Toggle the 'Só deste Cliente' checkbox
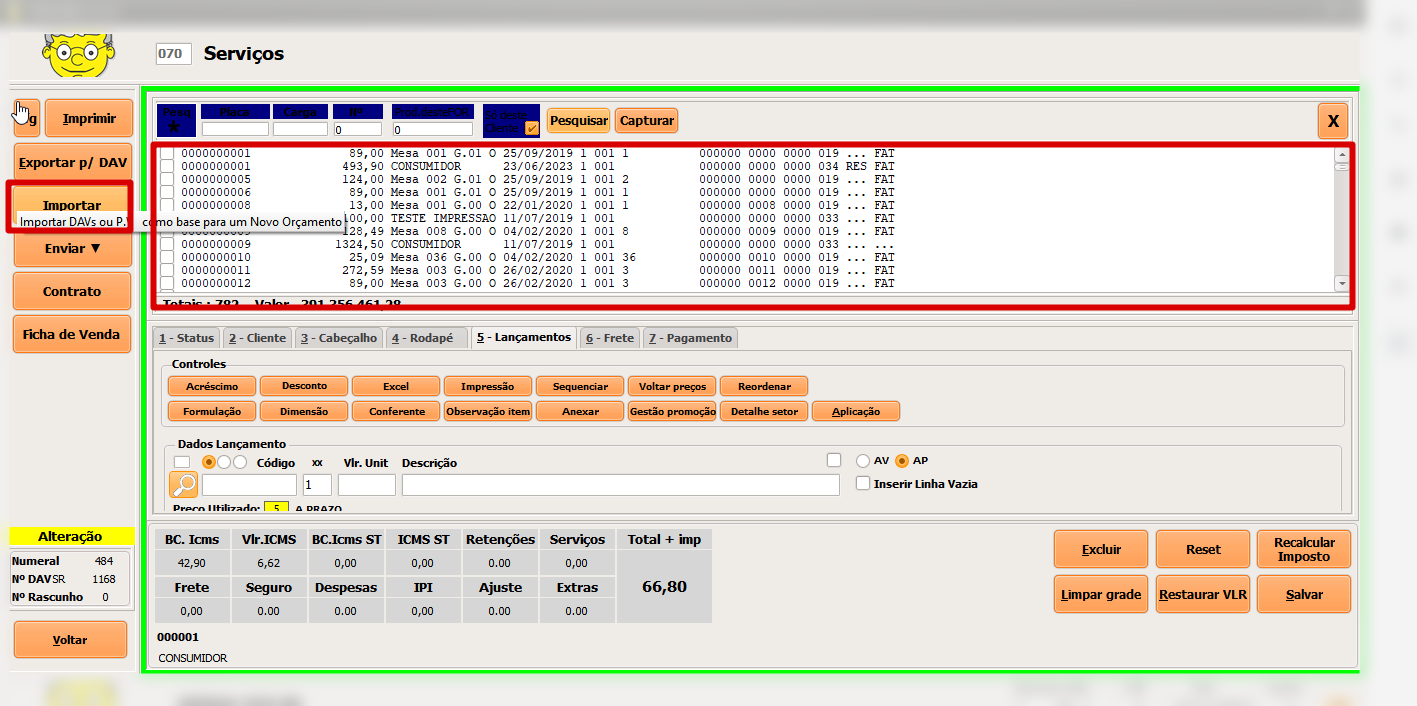The width and height of the screenshot is (1417, 706). tap(532, 128)
